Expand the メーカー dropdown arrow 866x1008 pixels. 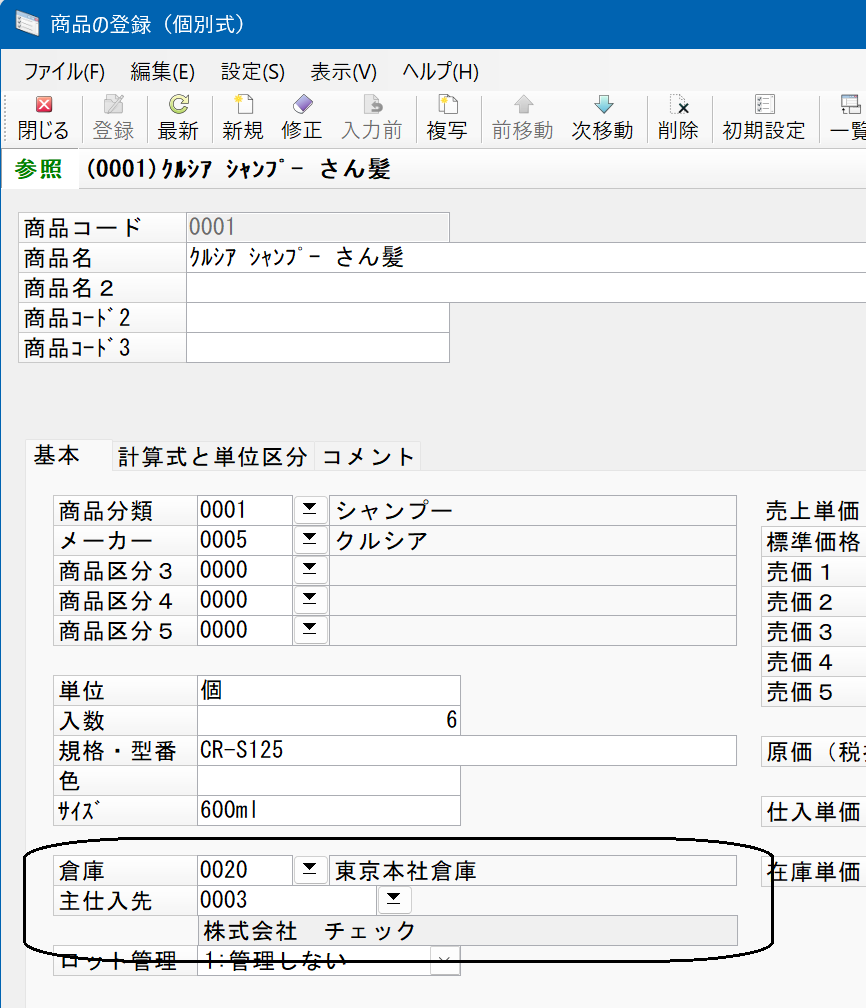(x=310, y=540)
